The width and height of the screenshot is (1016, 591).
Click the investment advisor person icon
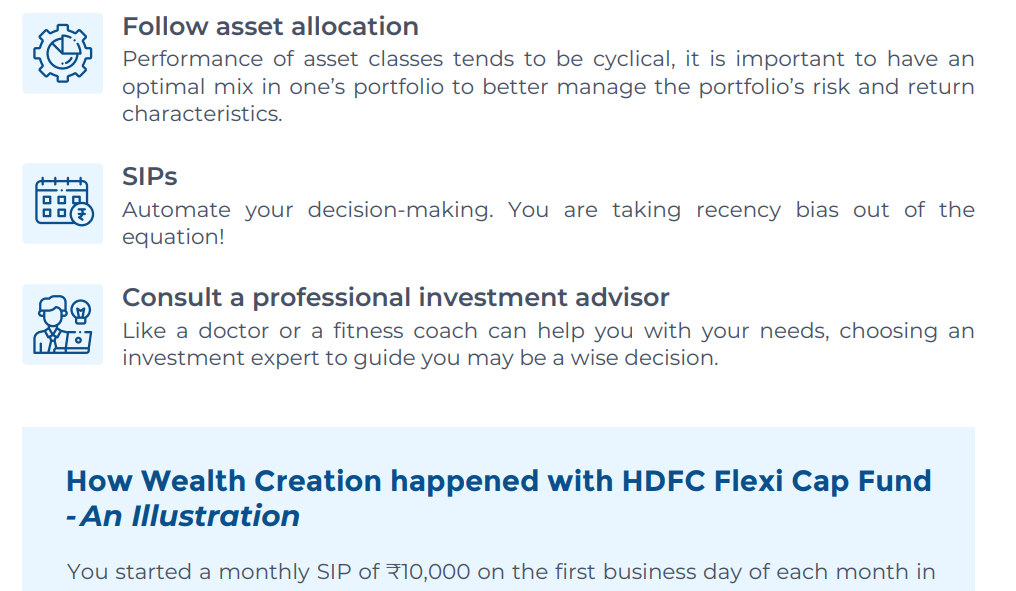62,324
